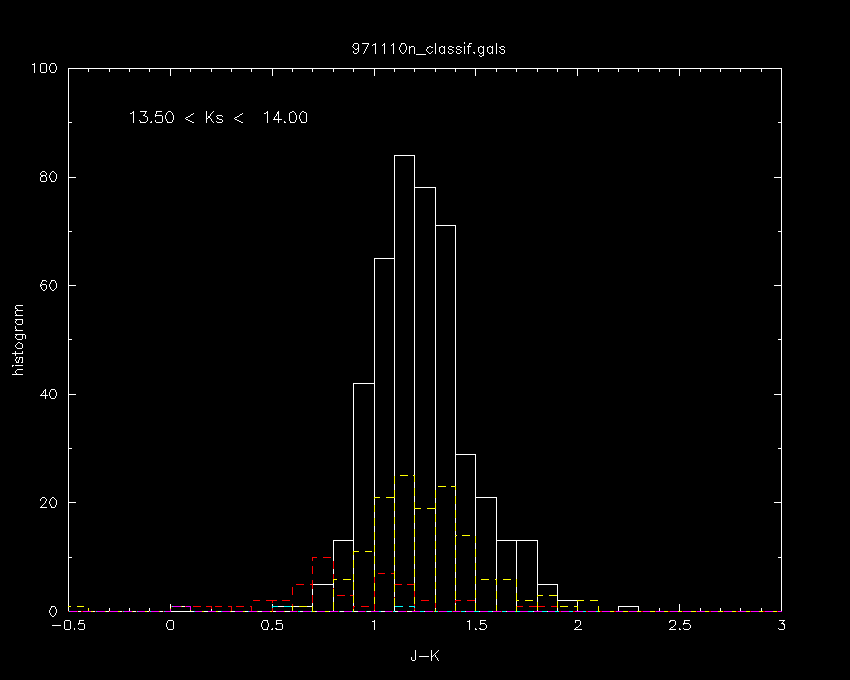This screenshot has height=680, width=850.
Task: Click top of tallest white histogram bar
Action: click(404, 156)
